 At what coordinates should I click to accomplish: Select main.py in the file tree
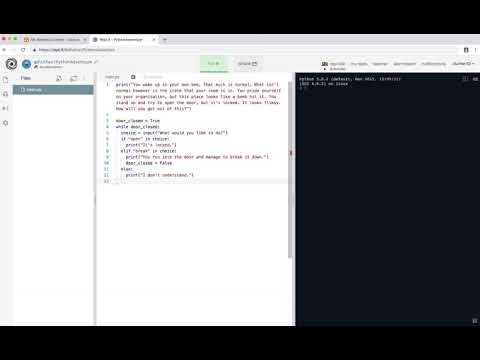53,90
